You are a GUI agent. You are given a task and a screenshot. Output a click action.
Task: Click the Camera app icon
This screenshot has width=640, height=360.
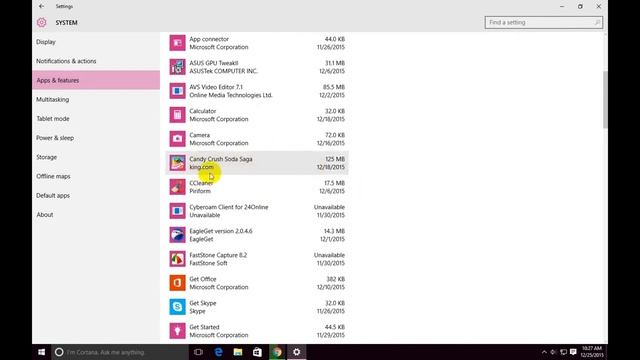coord(178,139)
